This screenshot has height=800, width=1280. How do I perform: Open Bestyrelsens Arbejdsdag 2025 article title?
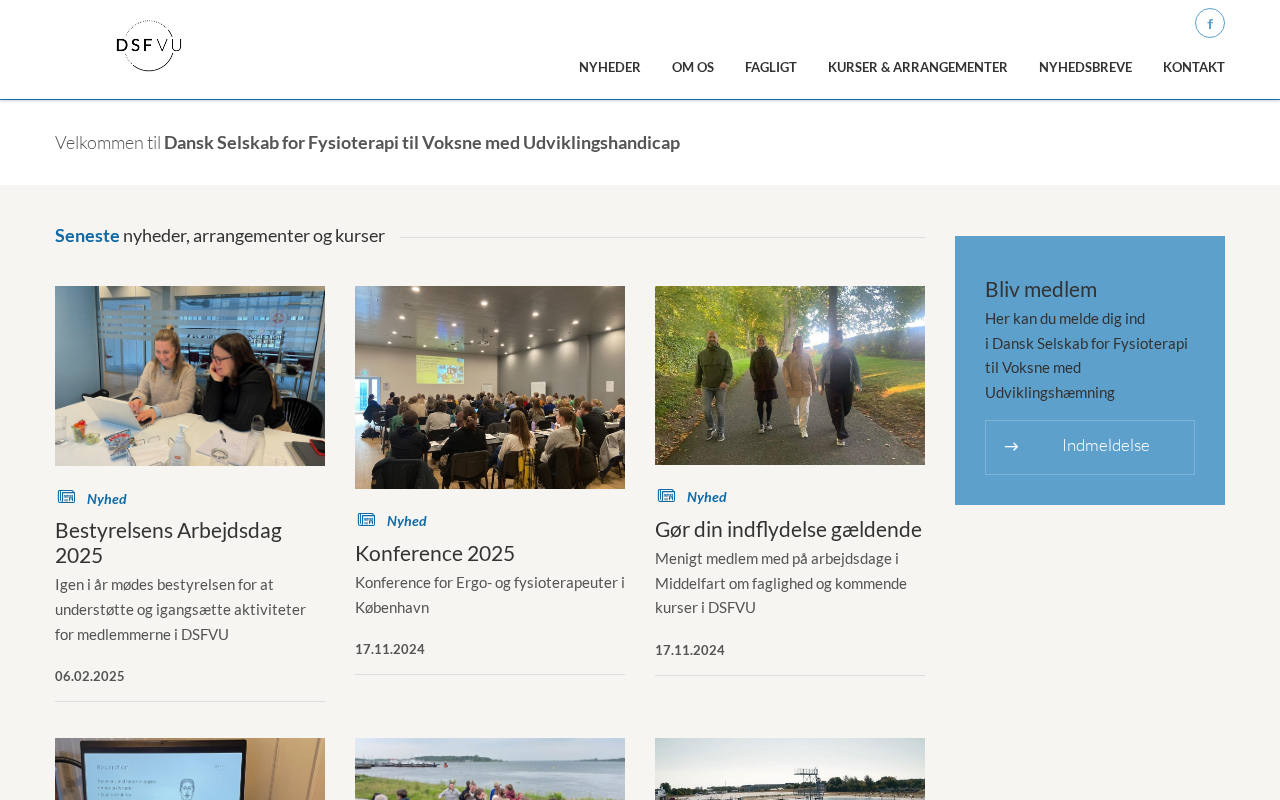tap(168, 543)
